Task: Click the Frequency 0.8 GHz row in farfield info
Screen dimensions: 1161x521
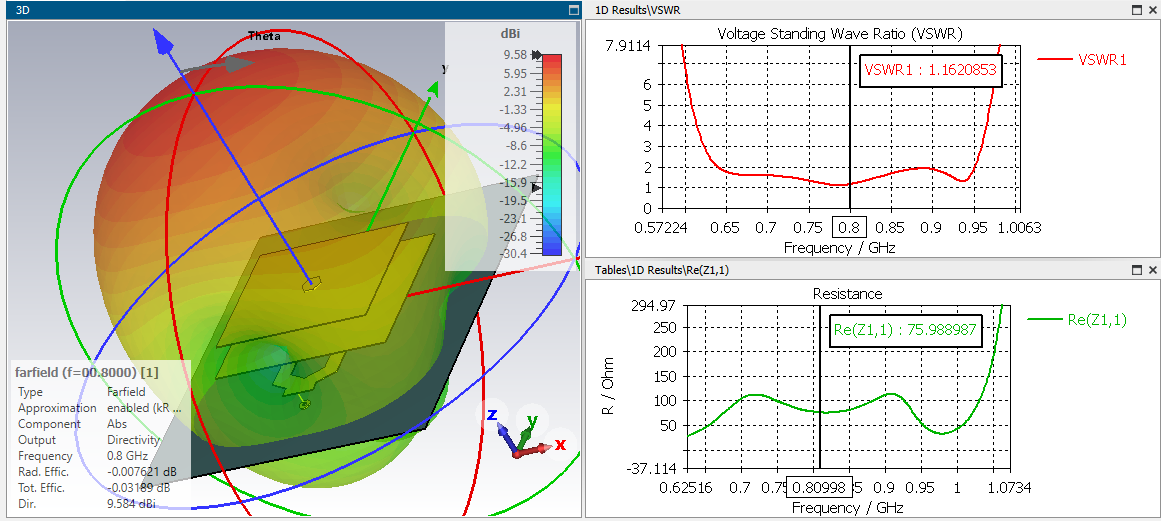Action: (83, 456)
